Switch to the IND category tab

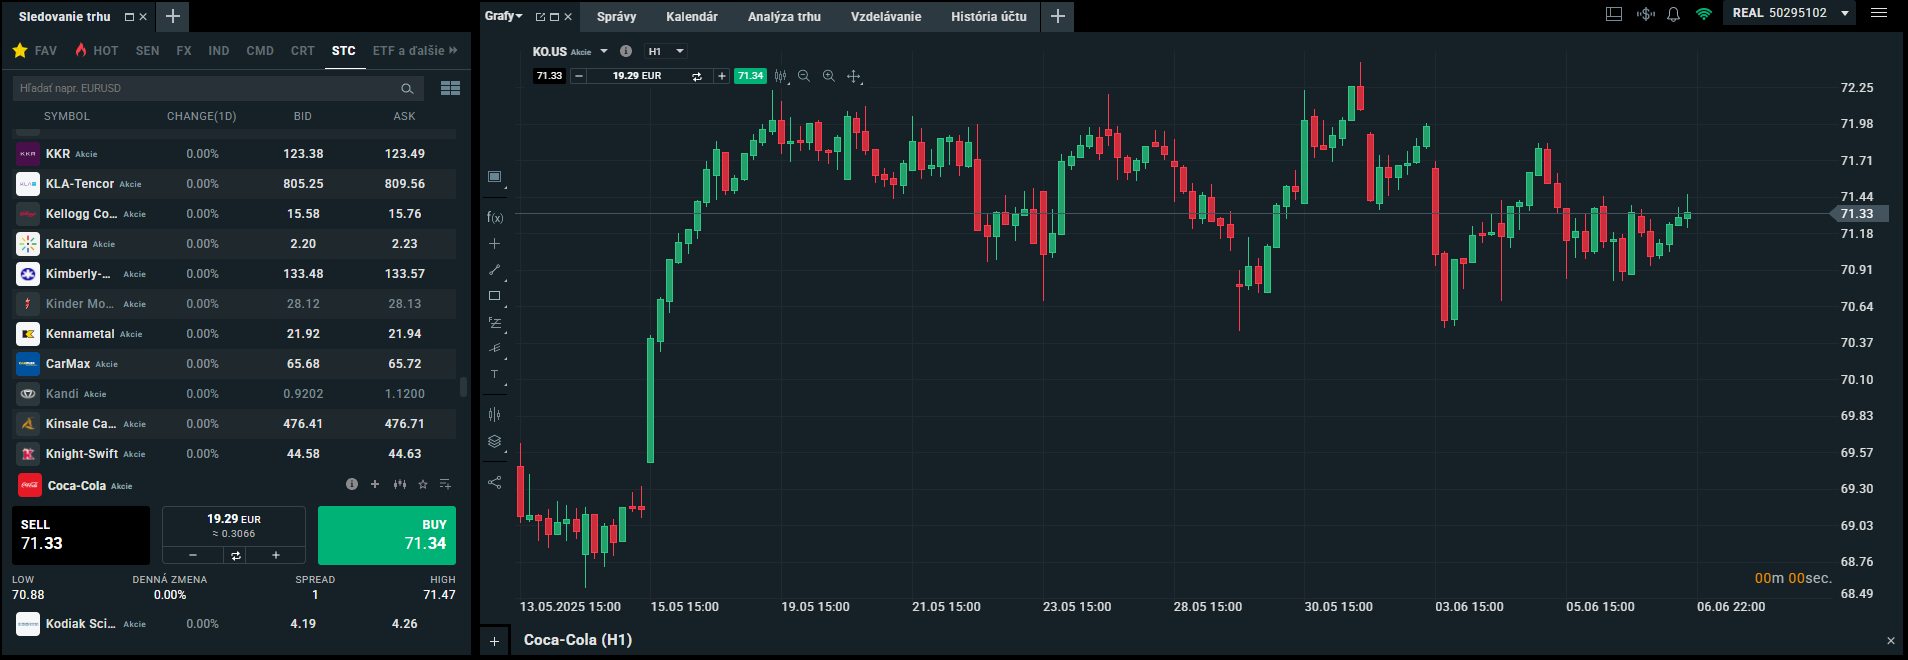[219, 50]
